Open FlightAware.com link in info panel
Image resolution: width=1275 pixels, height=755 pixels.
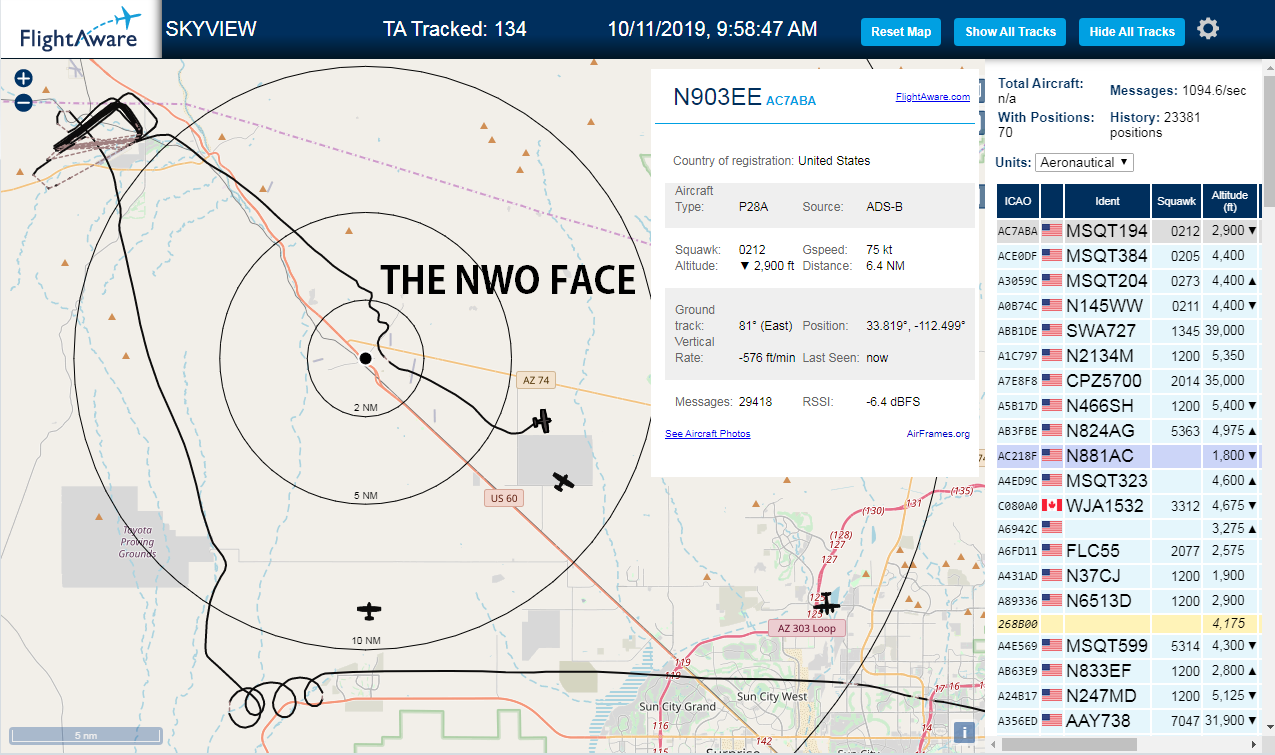[933, 97]
